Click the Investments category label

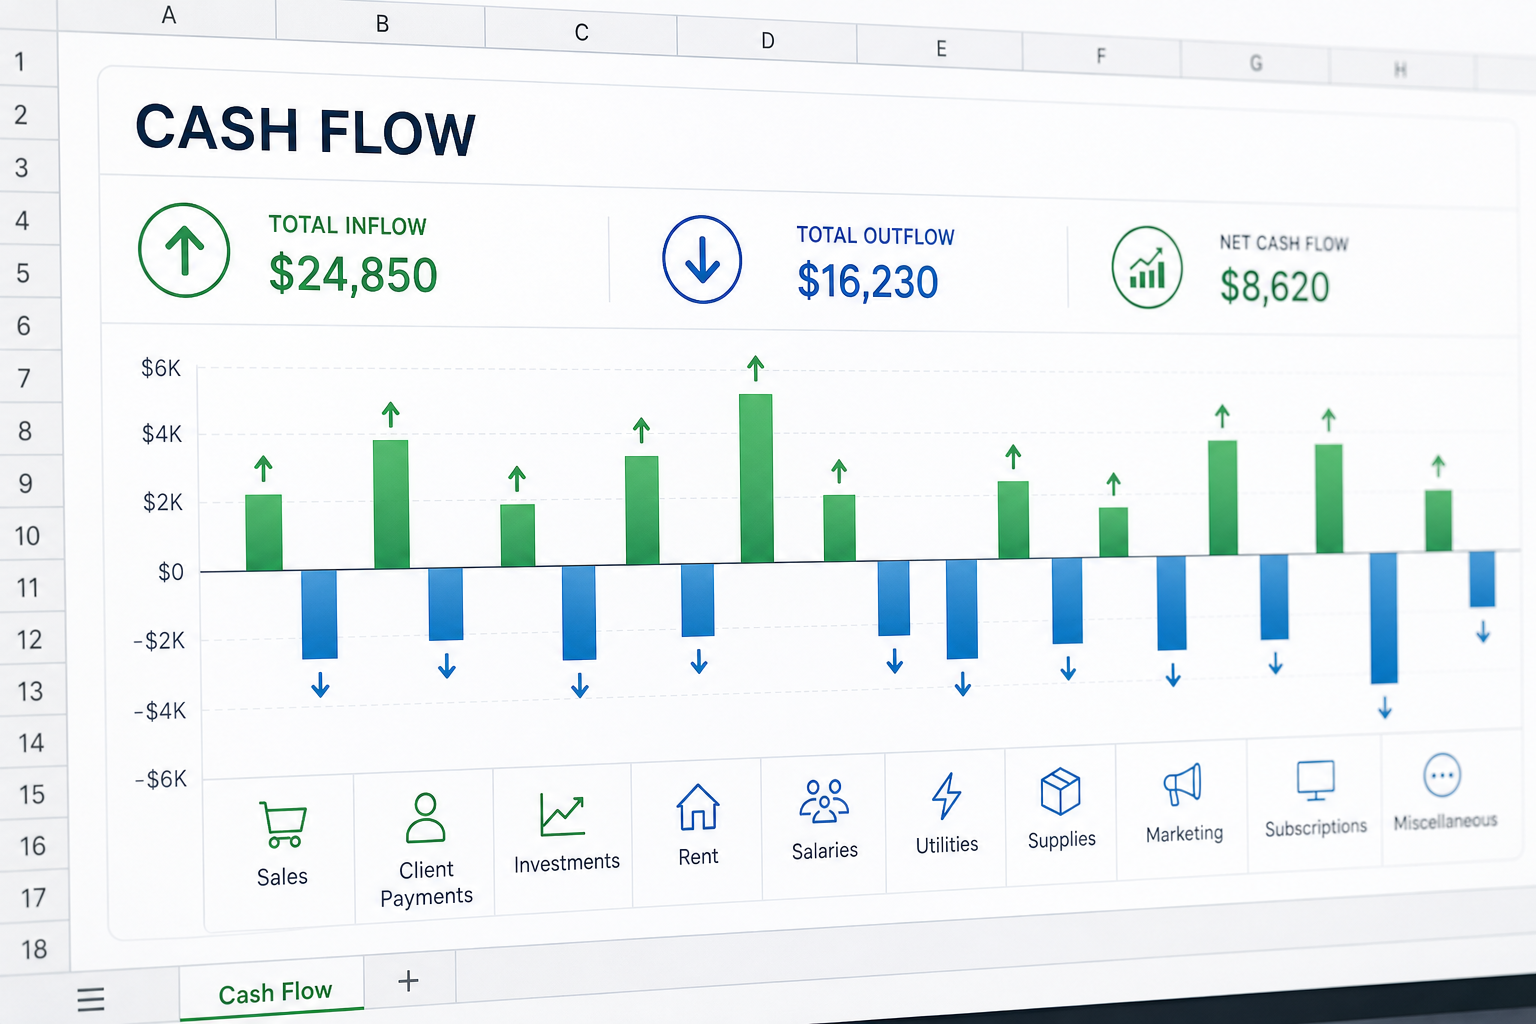click(567, 863)
